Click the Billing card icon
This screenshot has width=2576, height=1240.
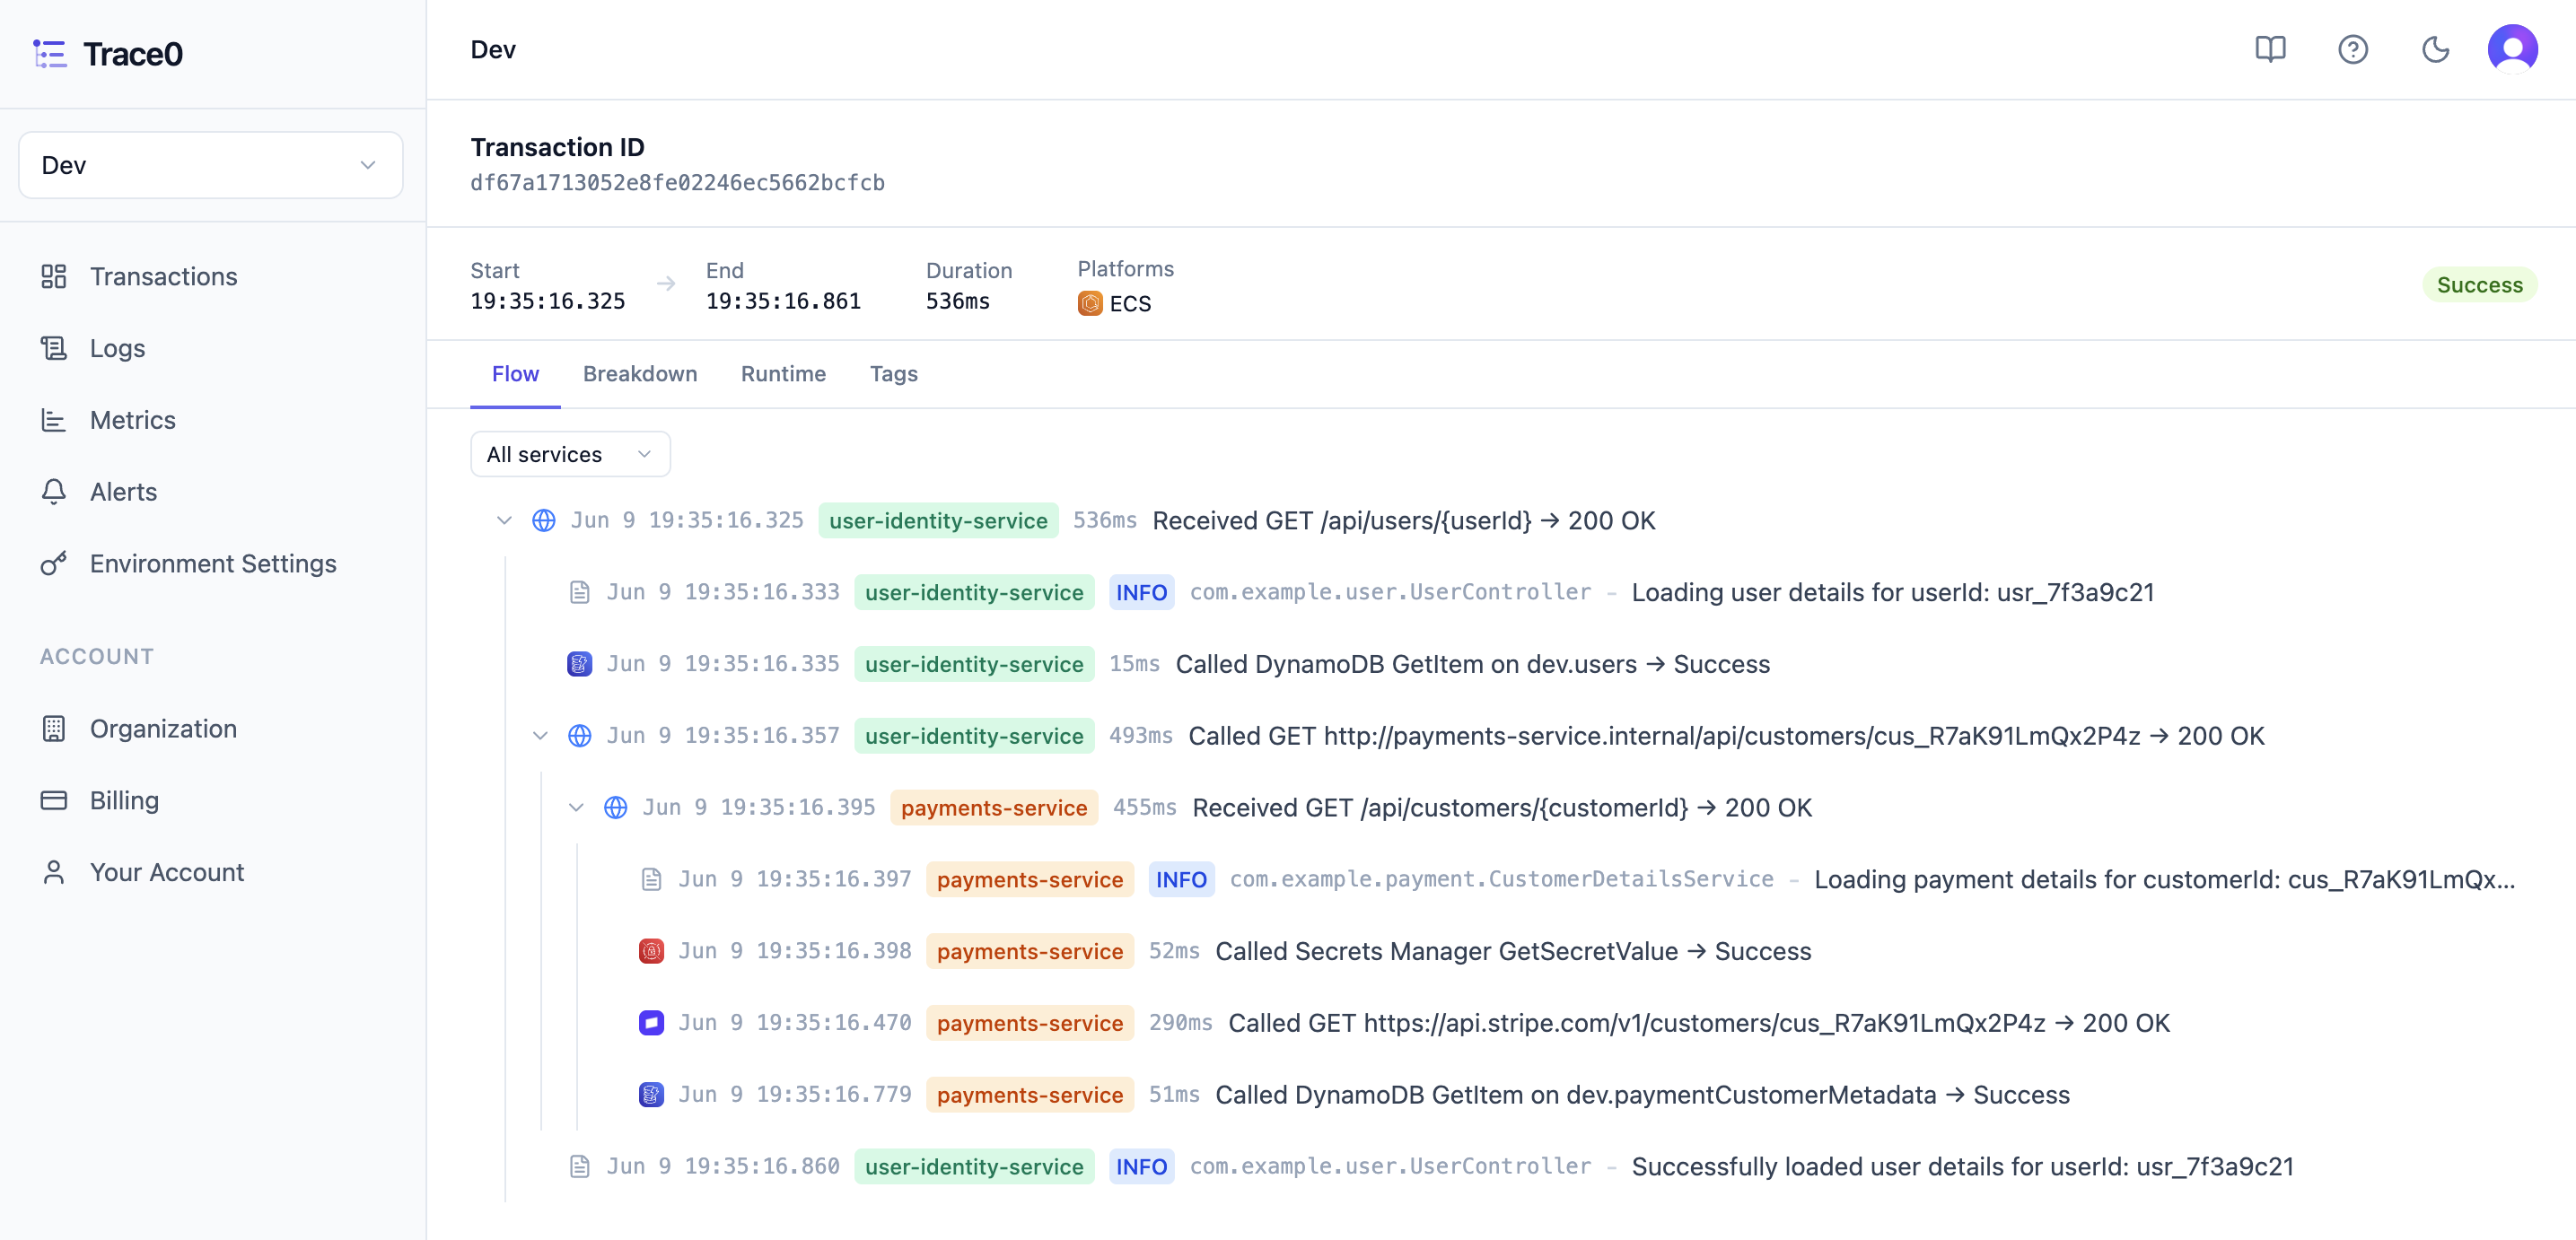[x=54, y=801]
